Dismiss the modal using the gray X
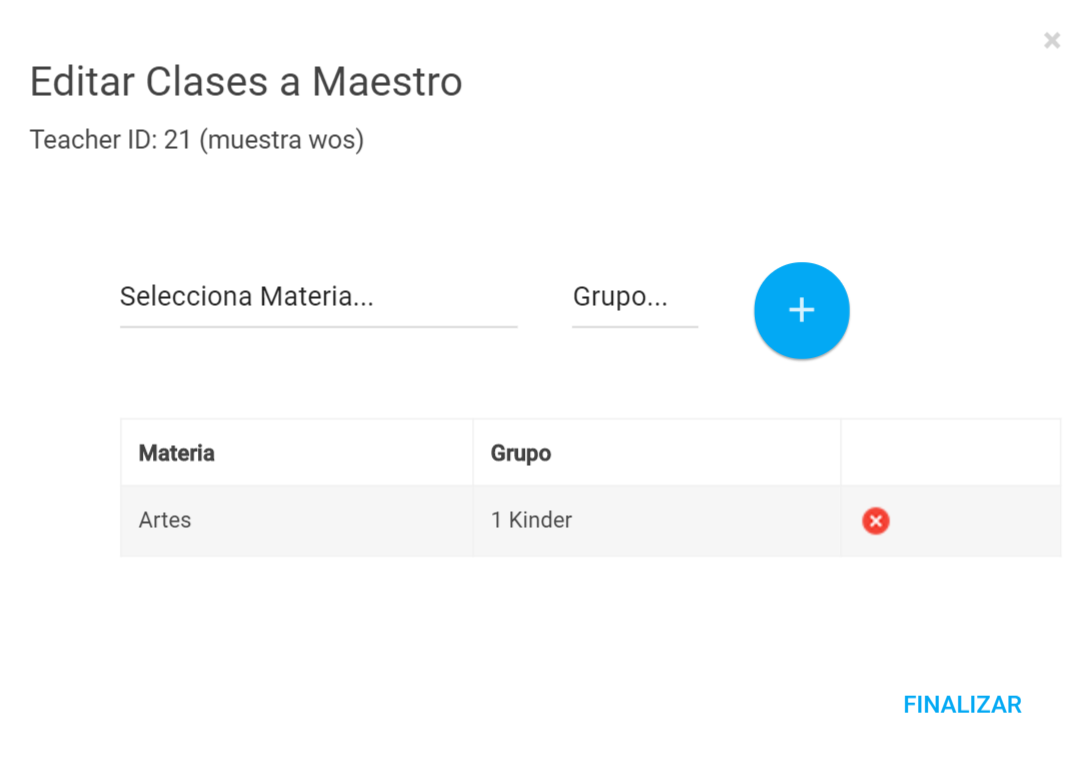Viewport: 1090px width, 767px height. [1052, 40]
